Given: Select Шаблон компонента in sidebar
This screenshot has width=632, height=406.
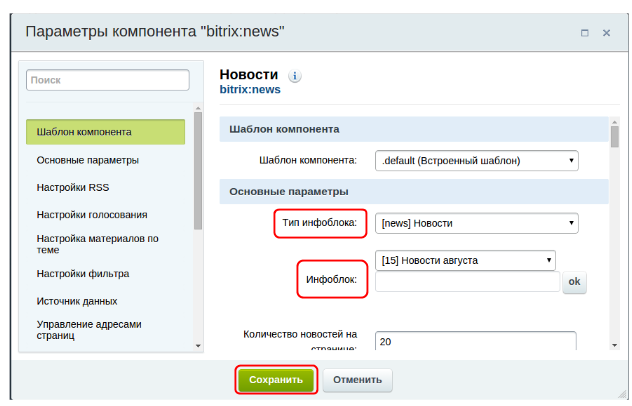Looking at the screenshot, I should pos(106,132).
